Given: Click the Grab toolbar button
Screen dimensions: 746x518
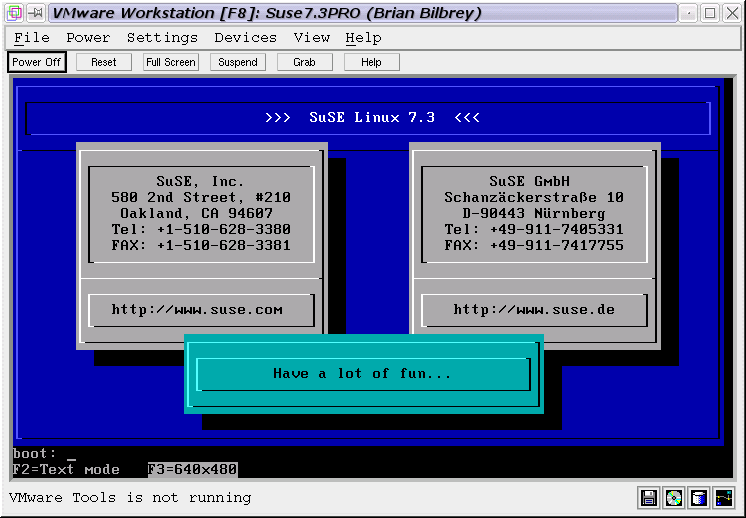Looking at the screenshot, I should point(304,62).
